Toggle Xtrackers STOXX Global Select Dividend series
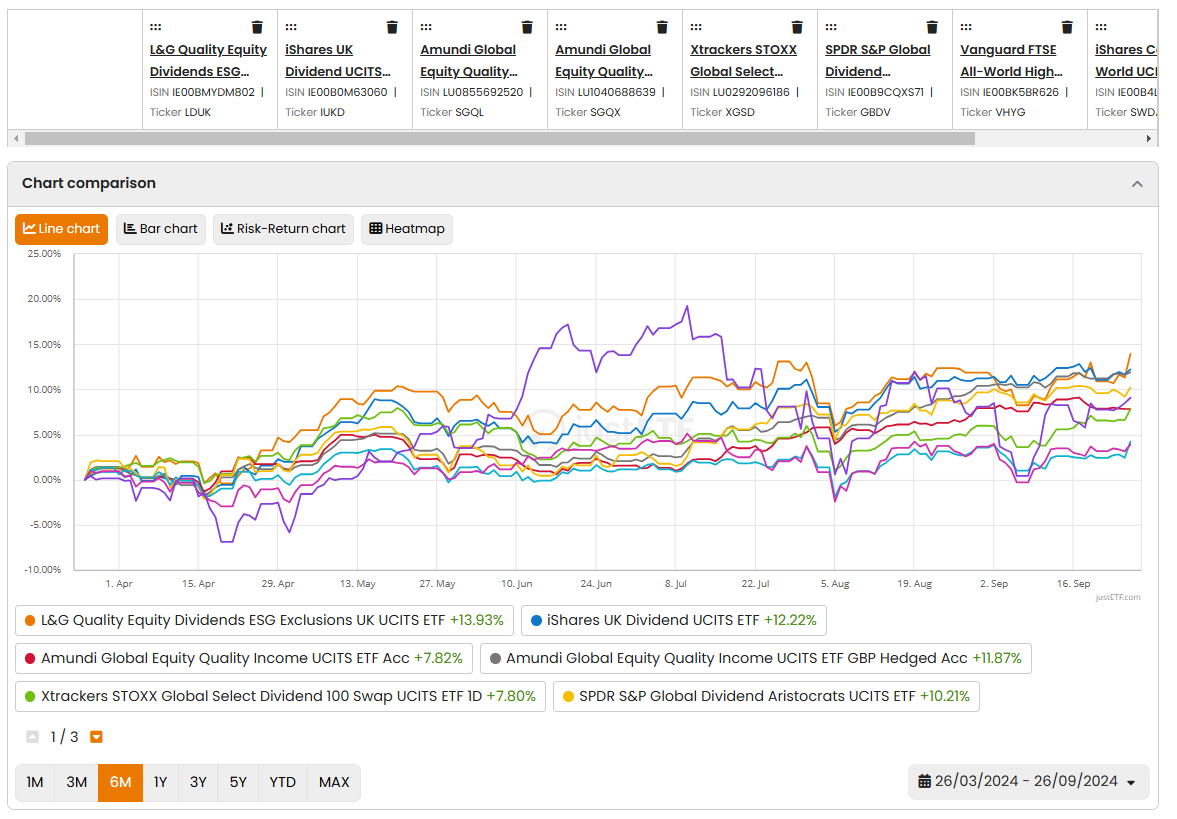1177x819 pixels. tap(280, 697)
